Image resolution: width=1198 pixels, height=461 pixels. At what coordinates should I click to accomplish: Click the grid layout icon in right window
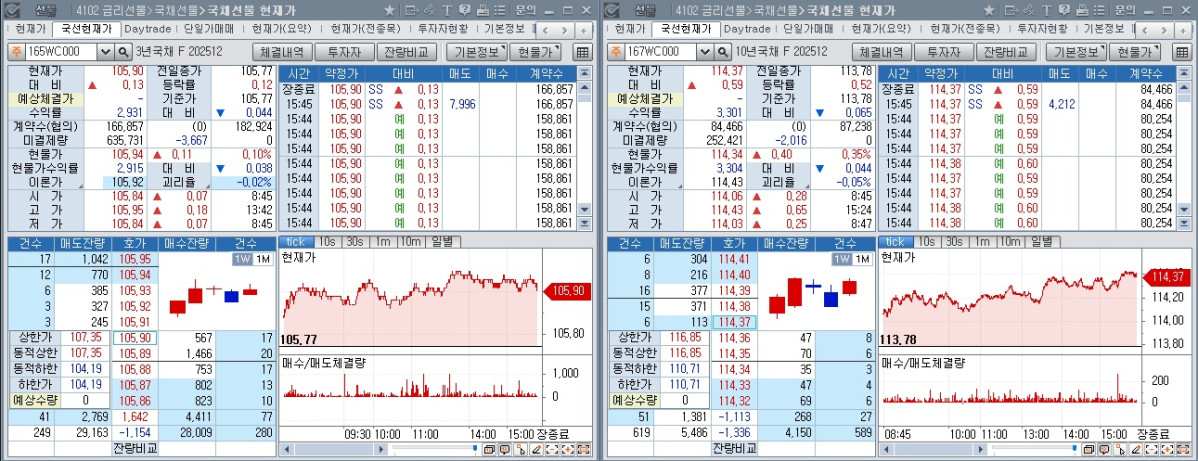pyautogui.click(x=1181, y=52)
